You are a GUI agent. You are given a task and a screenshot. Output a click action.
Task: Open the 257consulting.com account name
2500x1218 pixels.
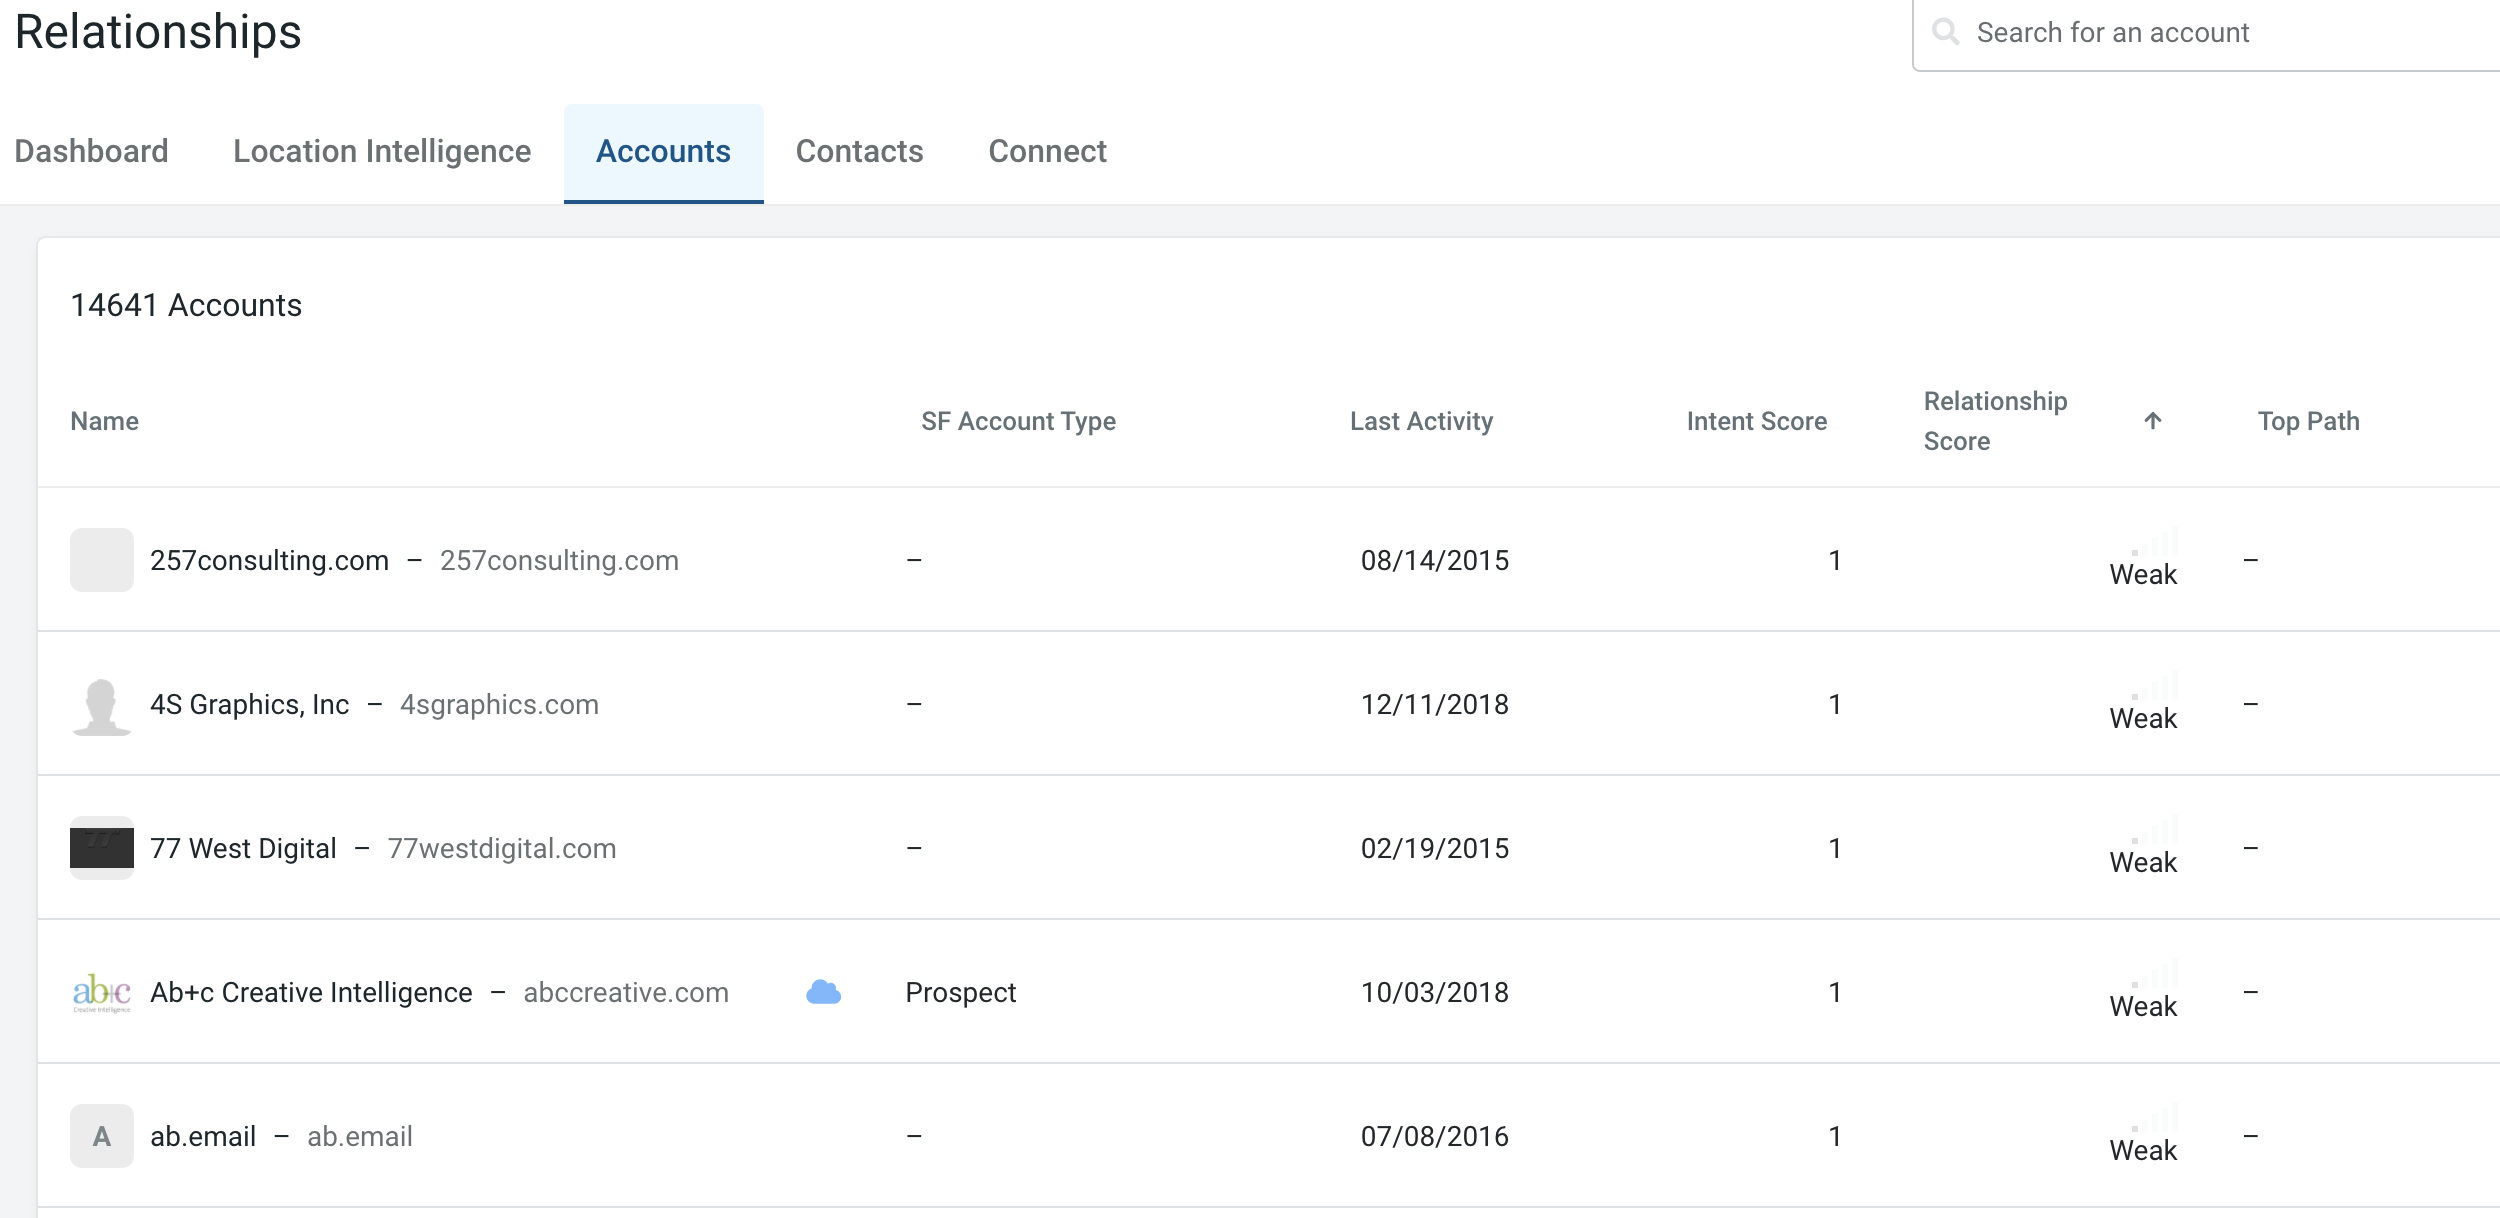(269, 560)
